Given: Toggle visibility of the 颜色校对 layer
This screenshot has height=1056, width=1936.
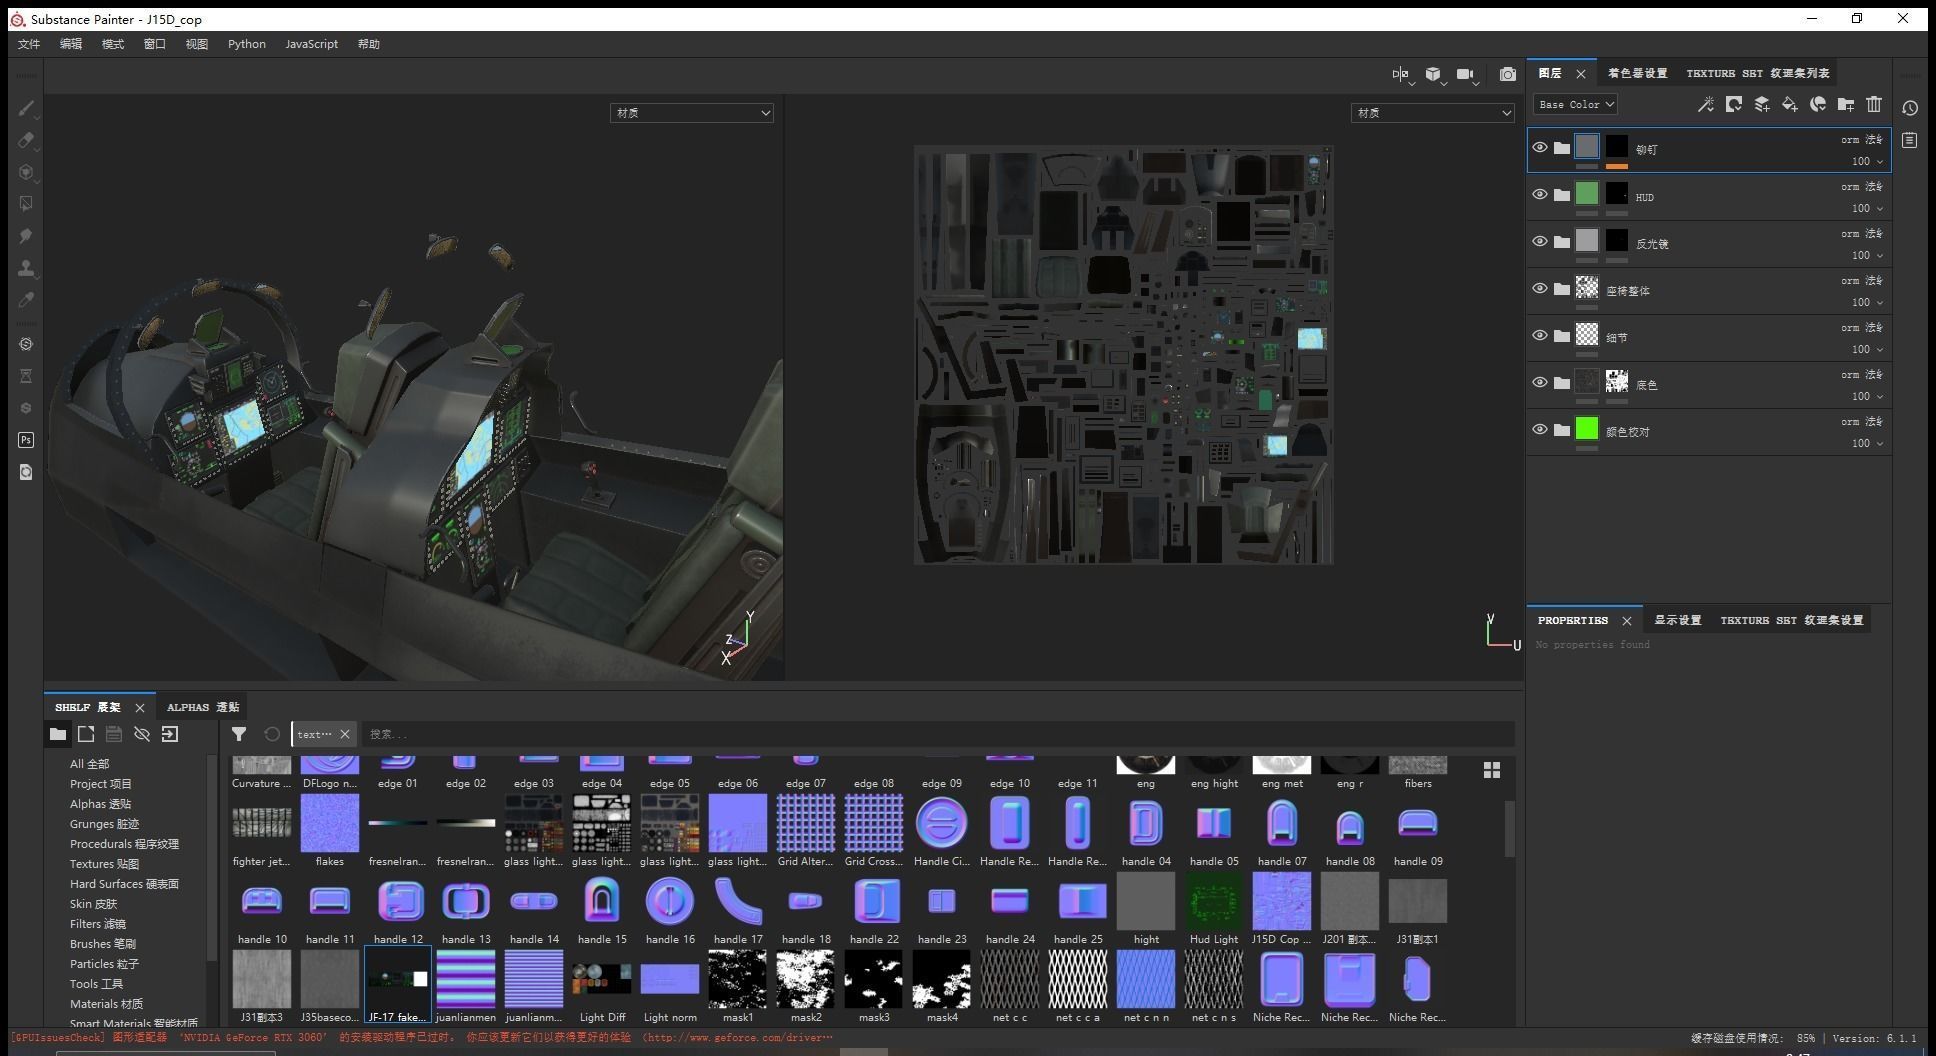Looking at the screenshot, I should point(1540,430).
